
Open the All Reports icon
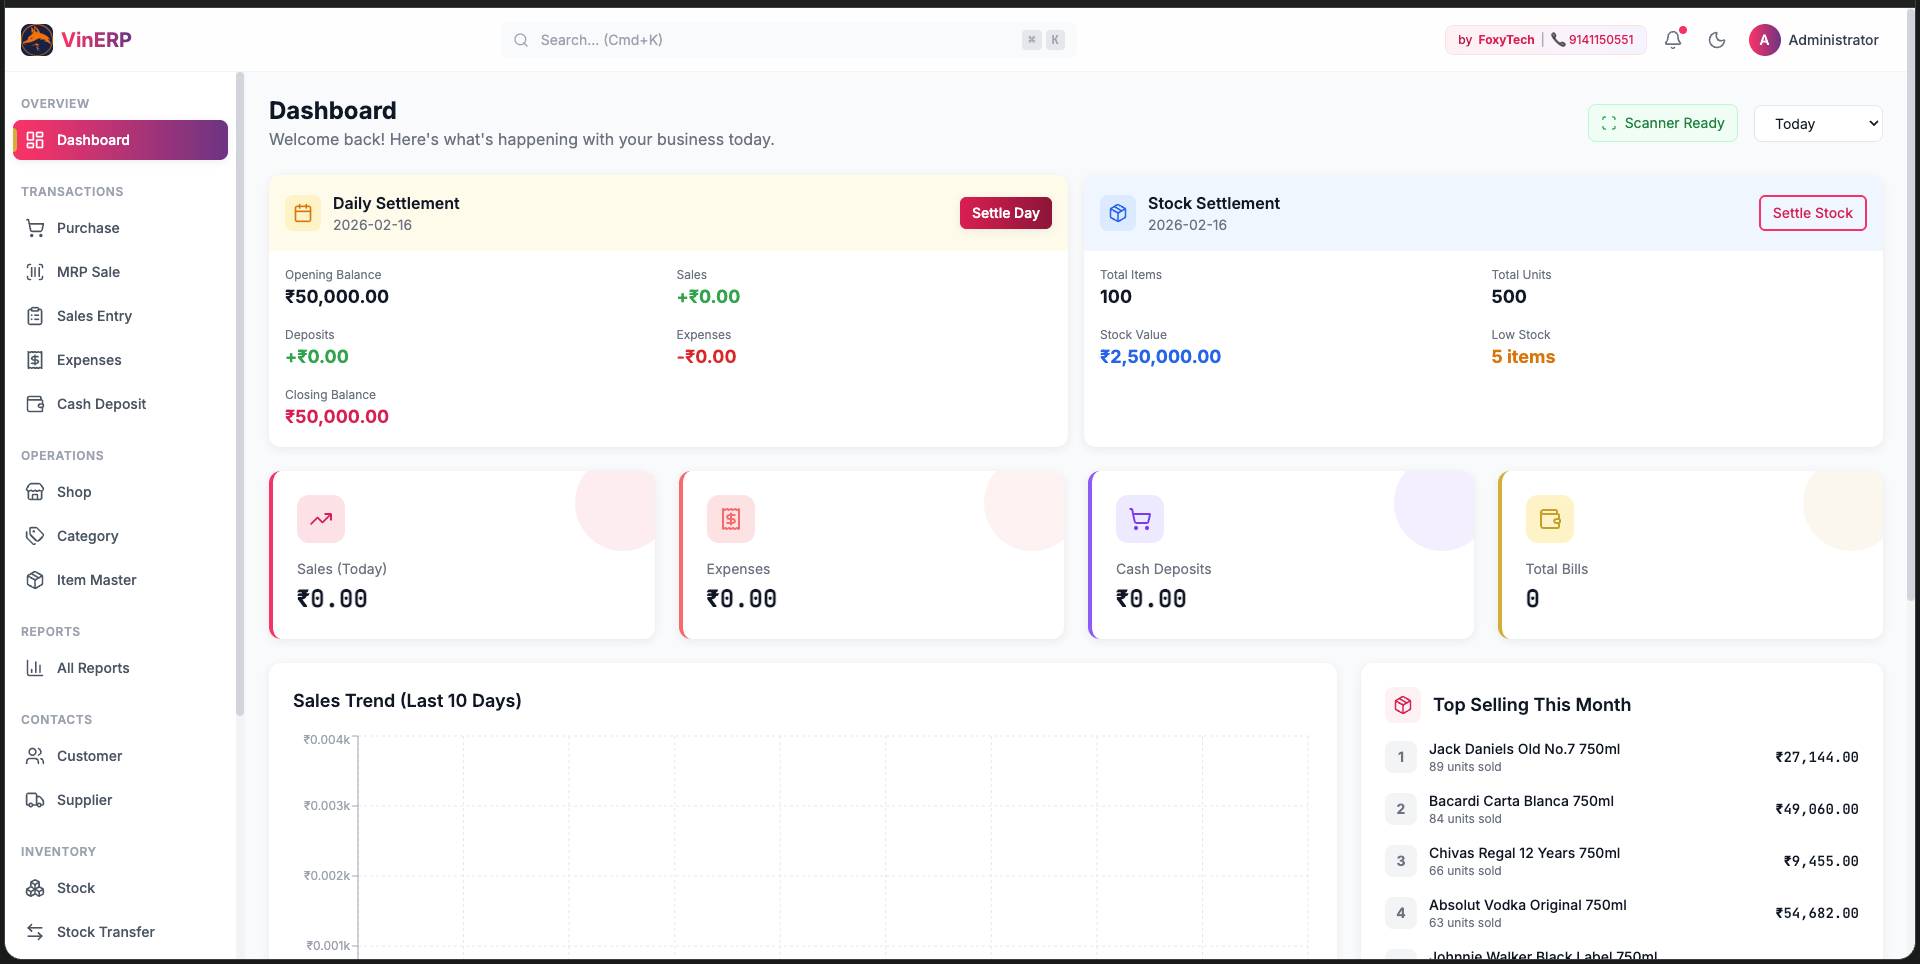tap(36, 668)
